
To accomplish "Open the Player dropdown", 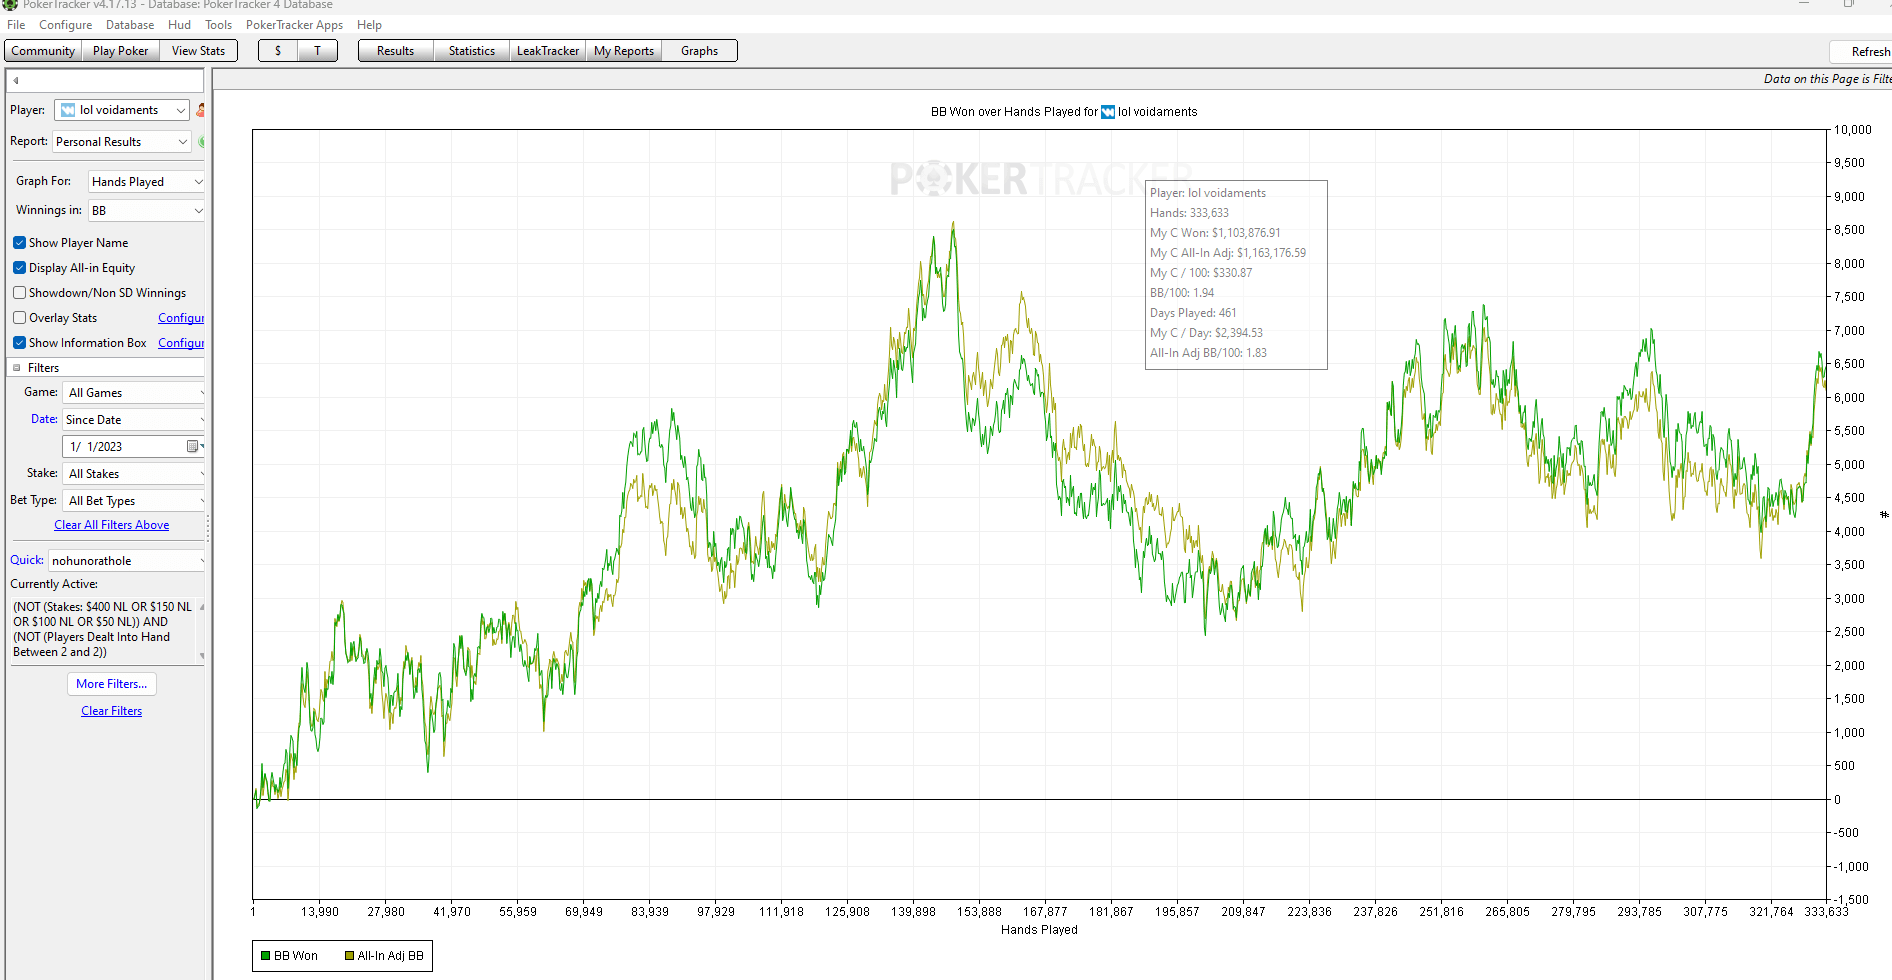I will coord(122,110).
